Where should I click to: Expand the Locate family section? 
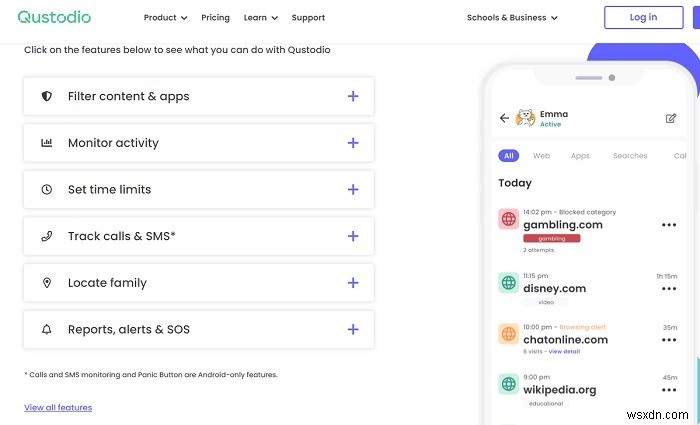coord(353,283)
